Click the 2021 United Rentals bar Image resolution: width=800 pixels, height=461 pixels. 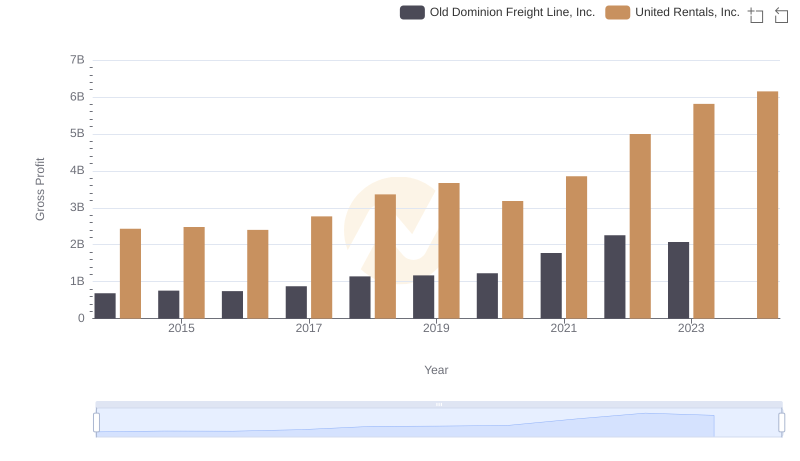[x=577, y=247]
